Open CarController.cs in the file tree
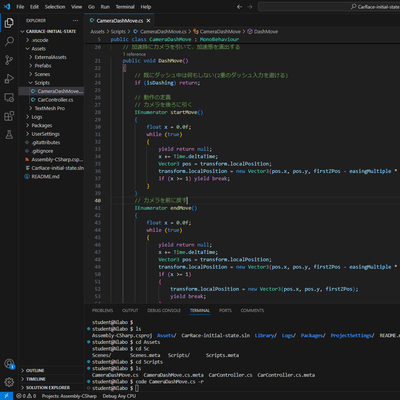400x400 pixels. tap(51, 100)
